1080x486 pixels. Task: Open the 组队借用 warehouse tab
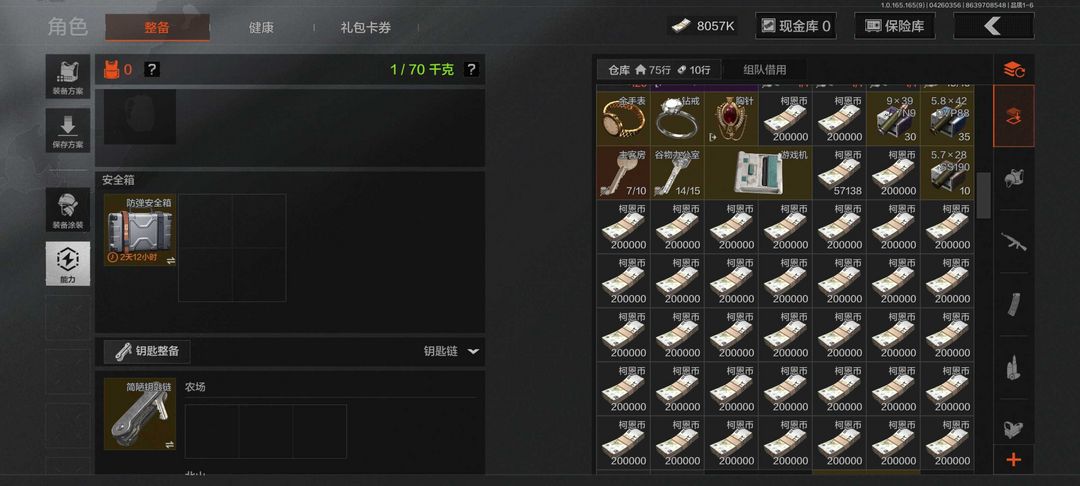point(765,70)
